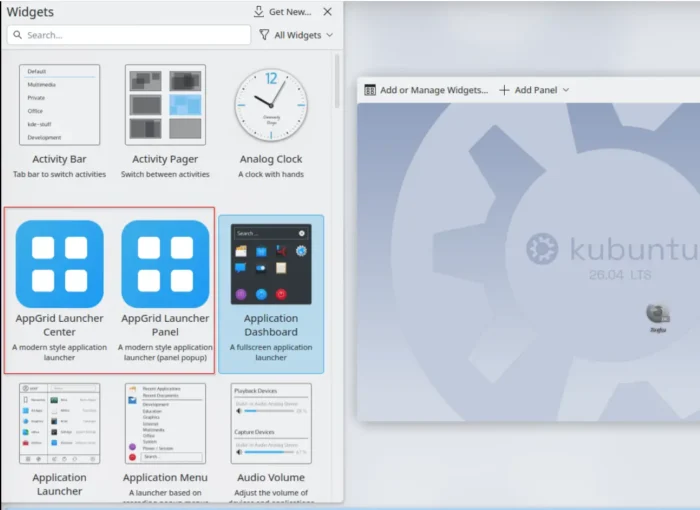
Task: Click the widgets grid icon in the desktop toolbar
Action: (x=370, y=90)
